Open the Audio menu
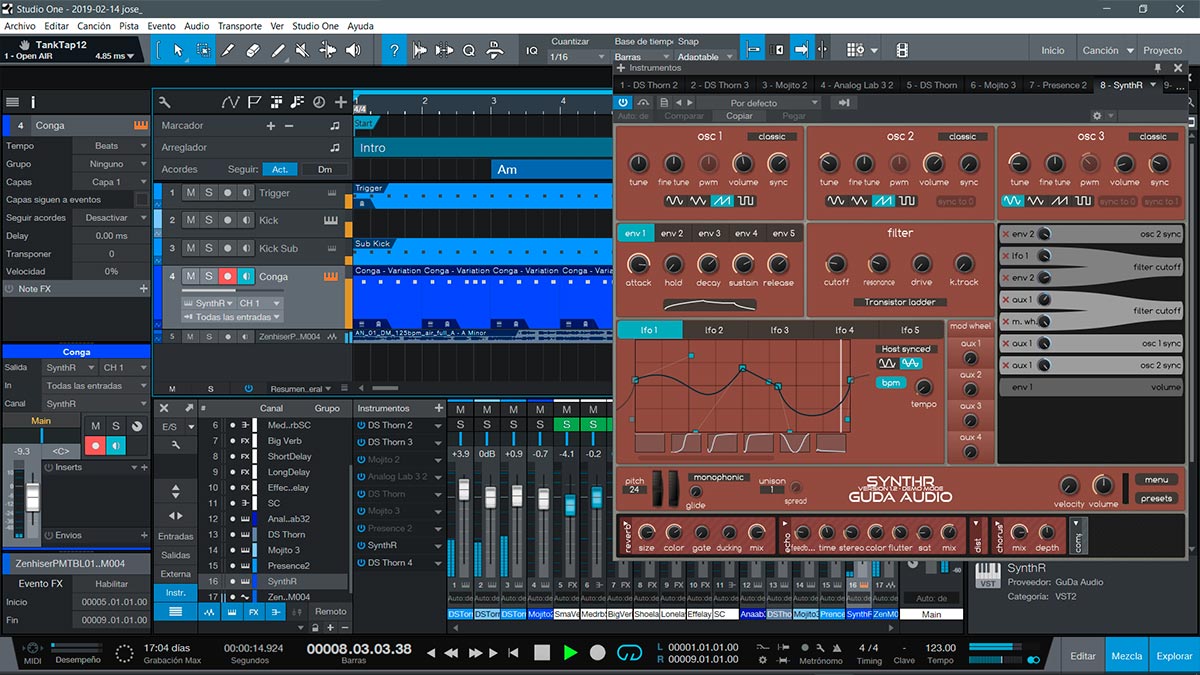The image size is (1200, 675). pos(197,25)
